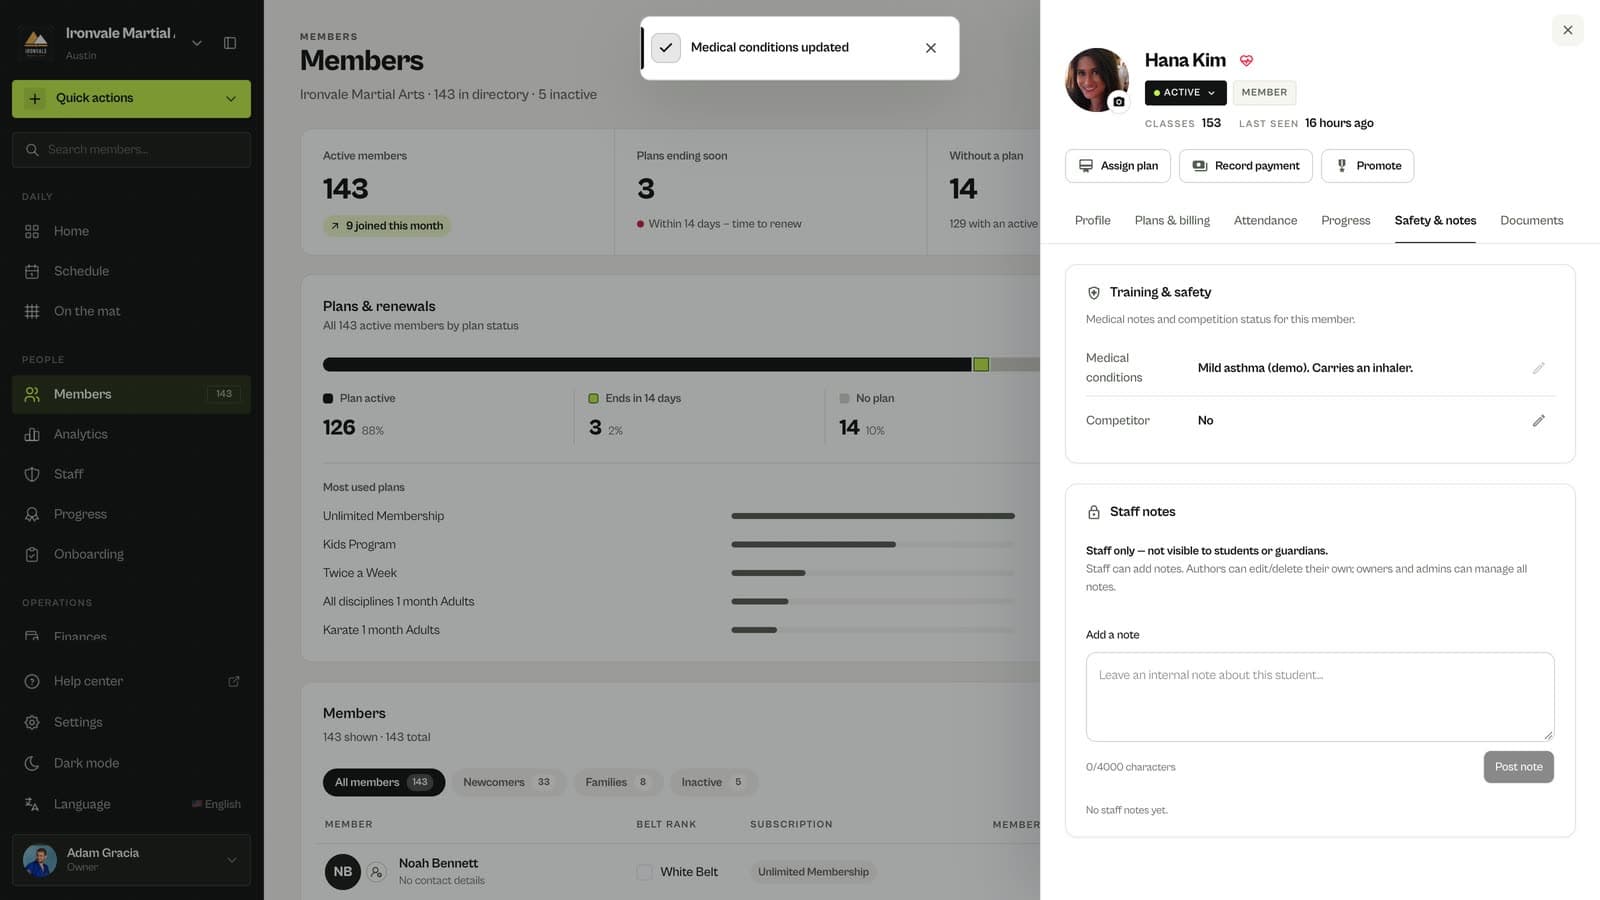Open the Documents tab
The width and height of the screenshot is (1600, 900).
click(1531, 221)
